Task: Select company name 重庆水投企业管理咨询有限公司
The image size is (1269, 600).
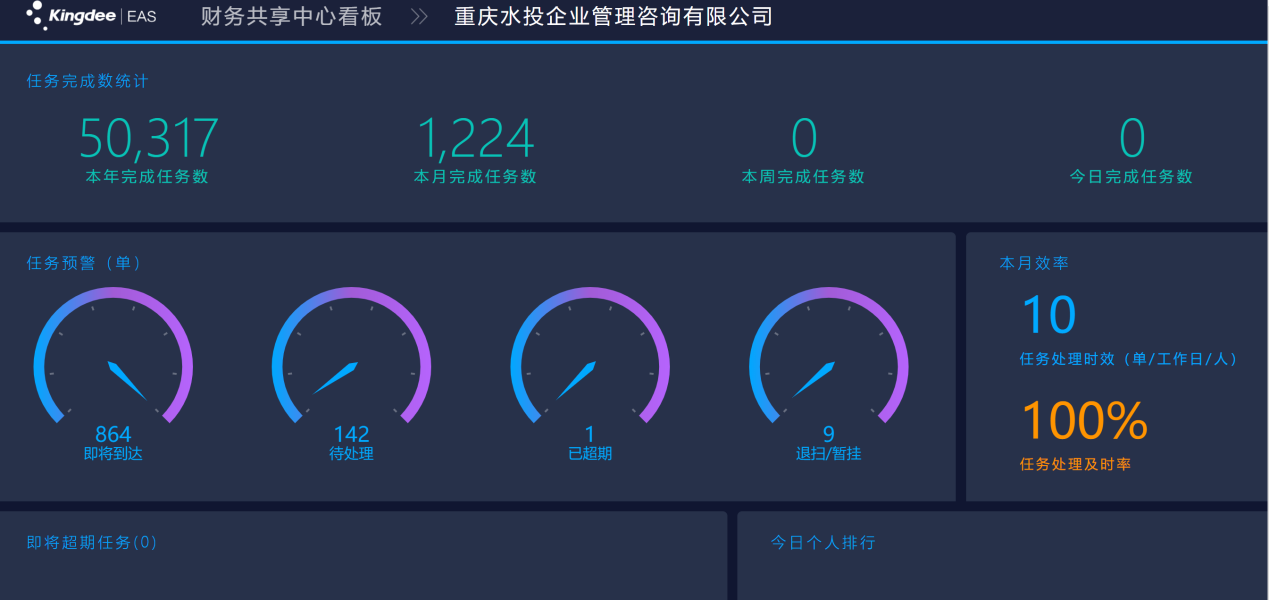Action: click(613, 17)
